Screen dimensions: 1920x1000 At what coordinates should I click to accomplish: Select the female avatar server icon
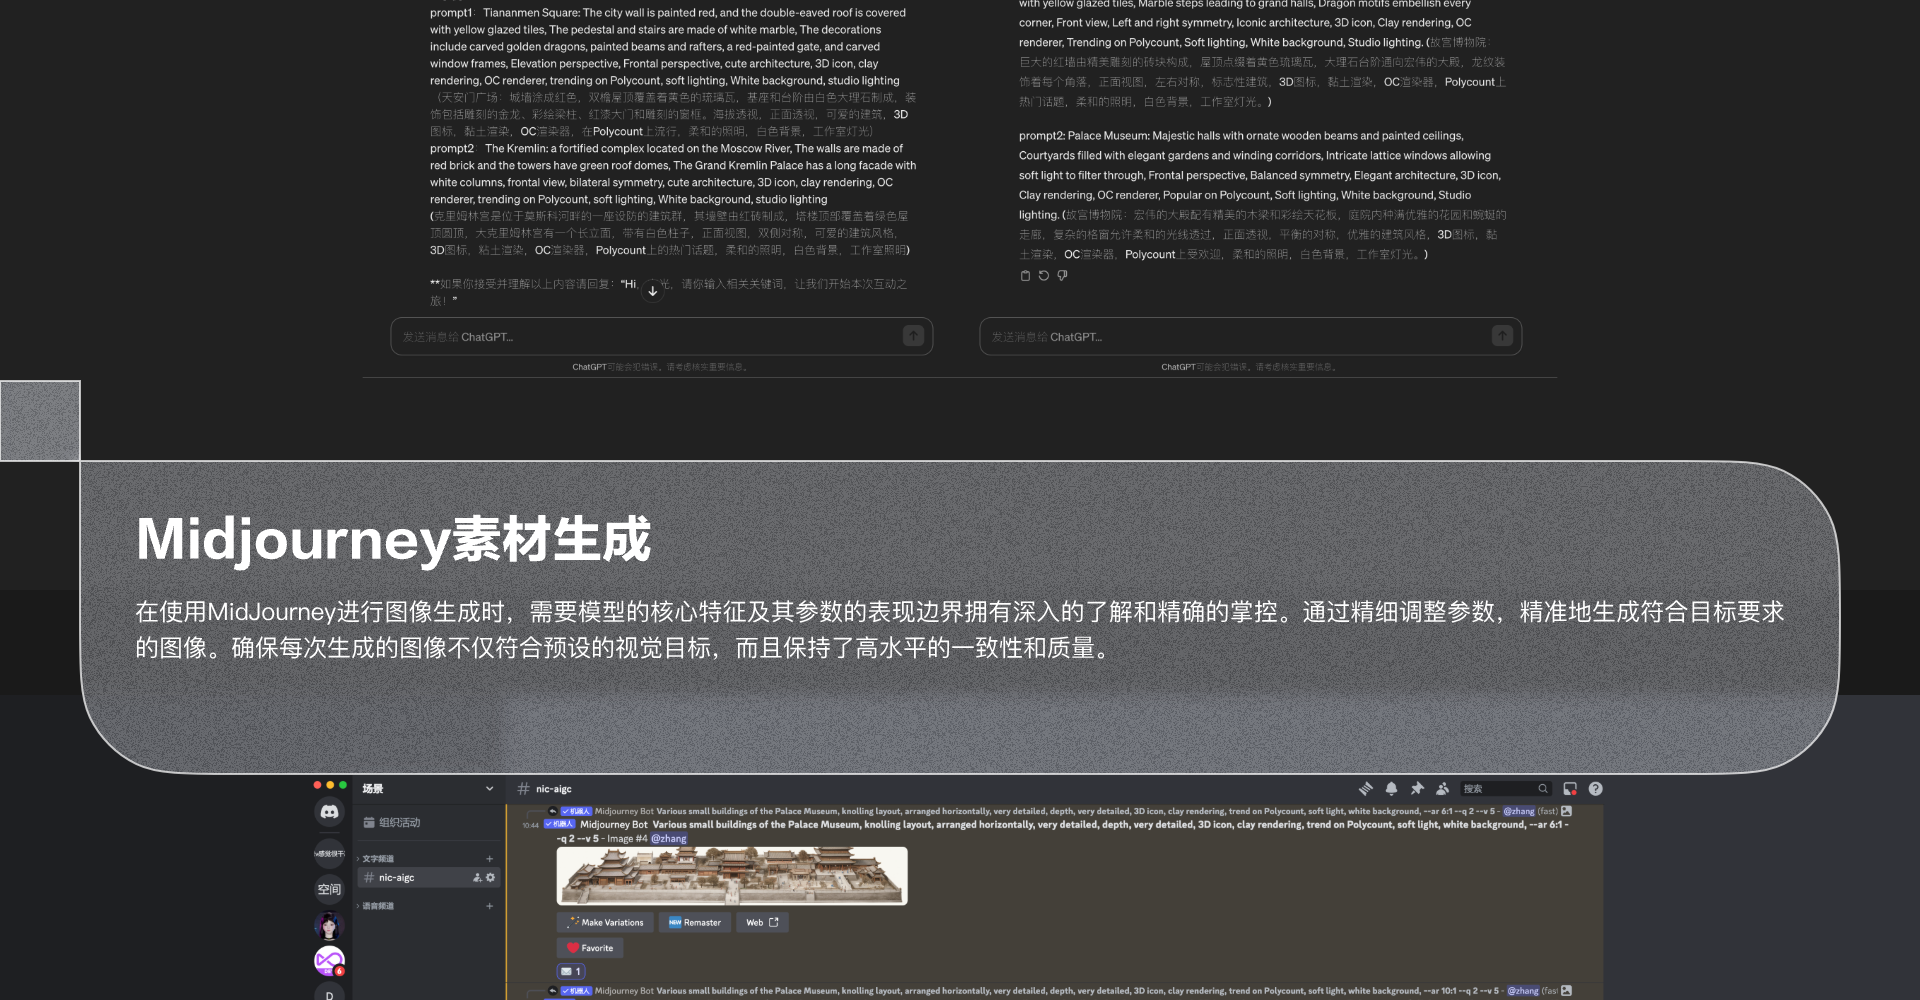(x=329, y=925)
